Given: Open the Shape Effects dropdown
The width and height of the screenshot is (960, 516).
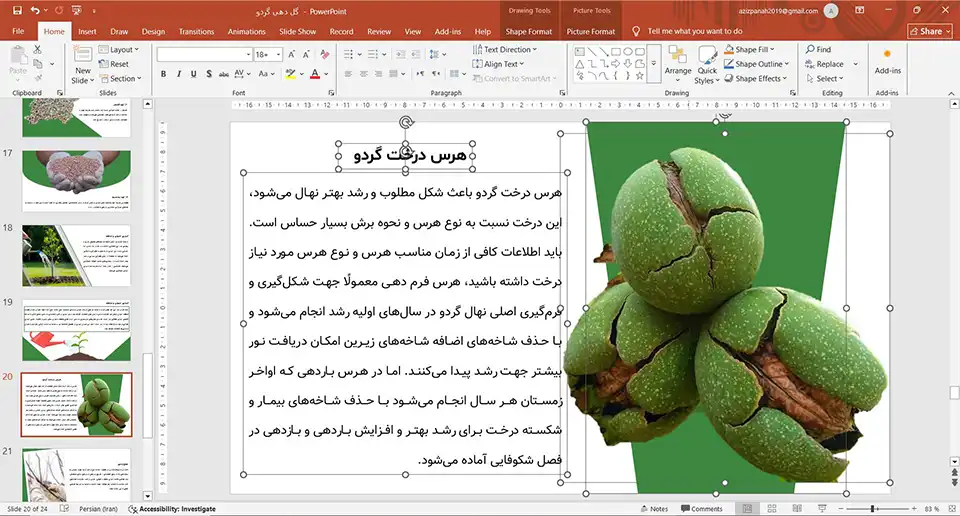Looking at the screenshot, I should (x=756, y=78).
